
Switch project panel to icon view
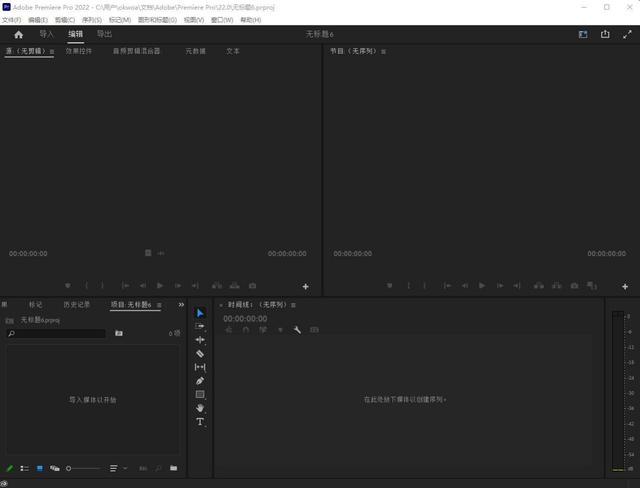tap(40, 468)
